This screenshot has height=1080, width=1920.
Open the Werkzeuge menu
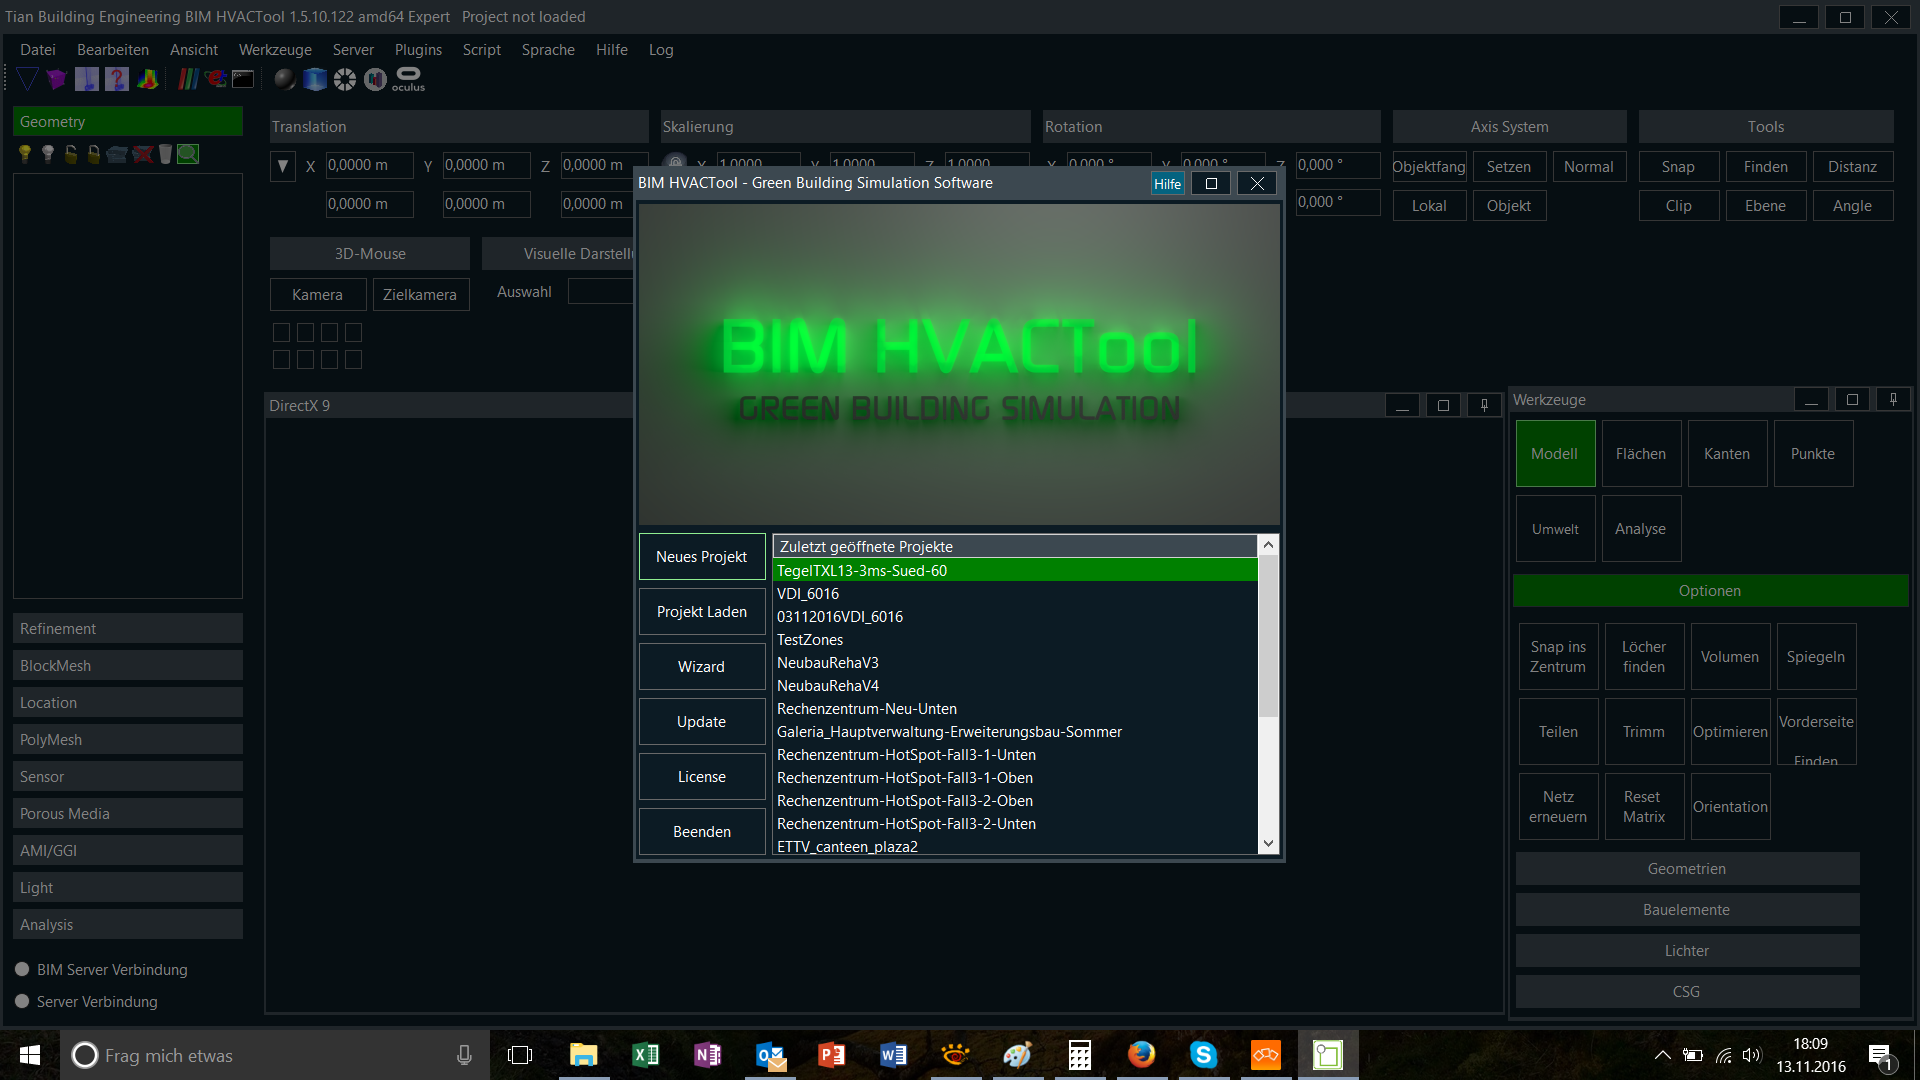pos(275,50)
